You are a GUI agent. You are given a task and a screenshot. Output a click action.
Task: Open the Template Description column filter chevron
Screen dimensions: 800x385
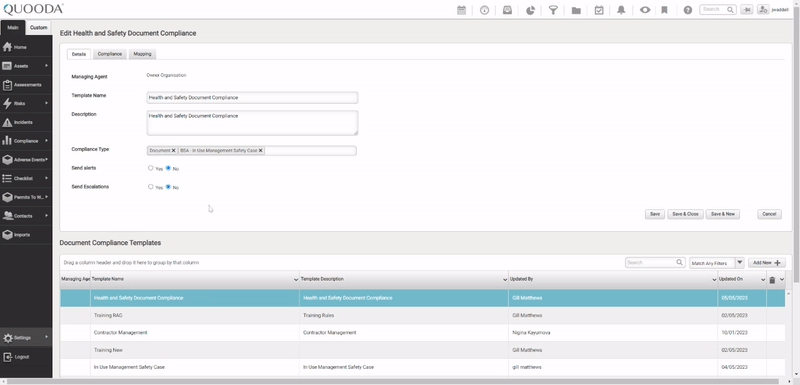point(505,279)
